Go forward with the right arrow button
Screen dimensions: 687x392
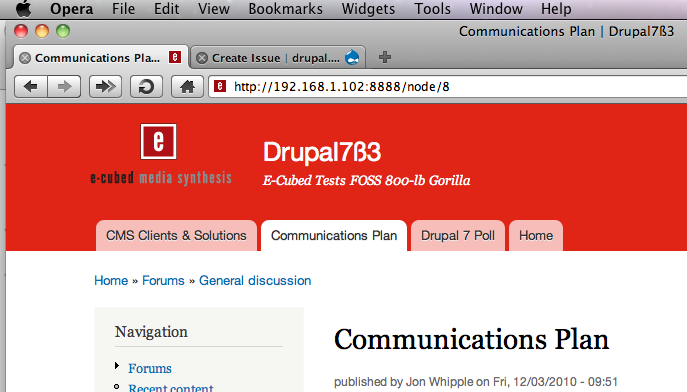64,86
